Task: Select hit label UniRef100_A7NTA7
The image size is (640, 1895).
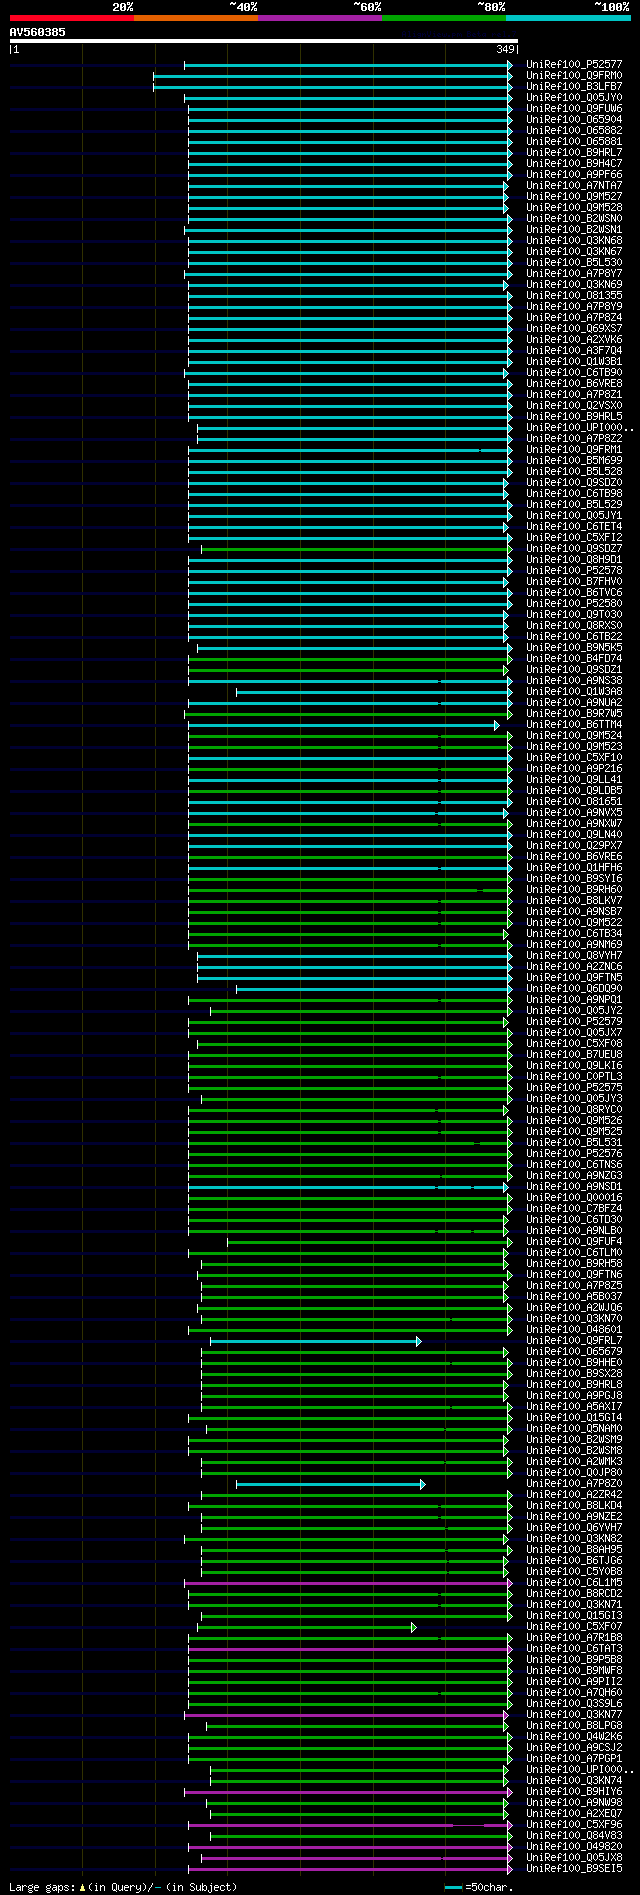Action: coord(574,185)
